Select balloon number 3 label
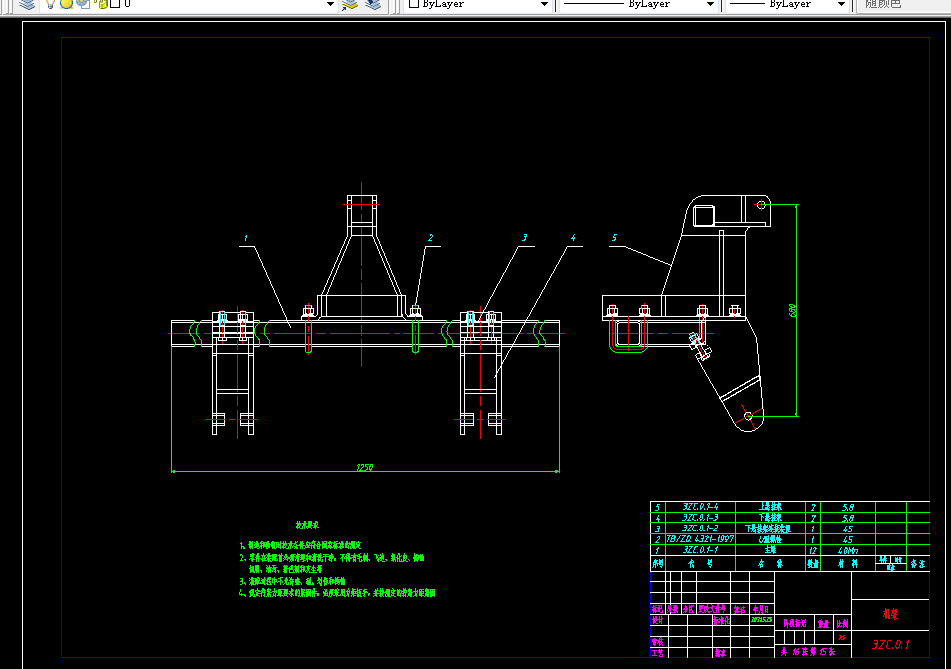Screen dimensions: 951x669 click(x=525, y=238)
